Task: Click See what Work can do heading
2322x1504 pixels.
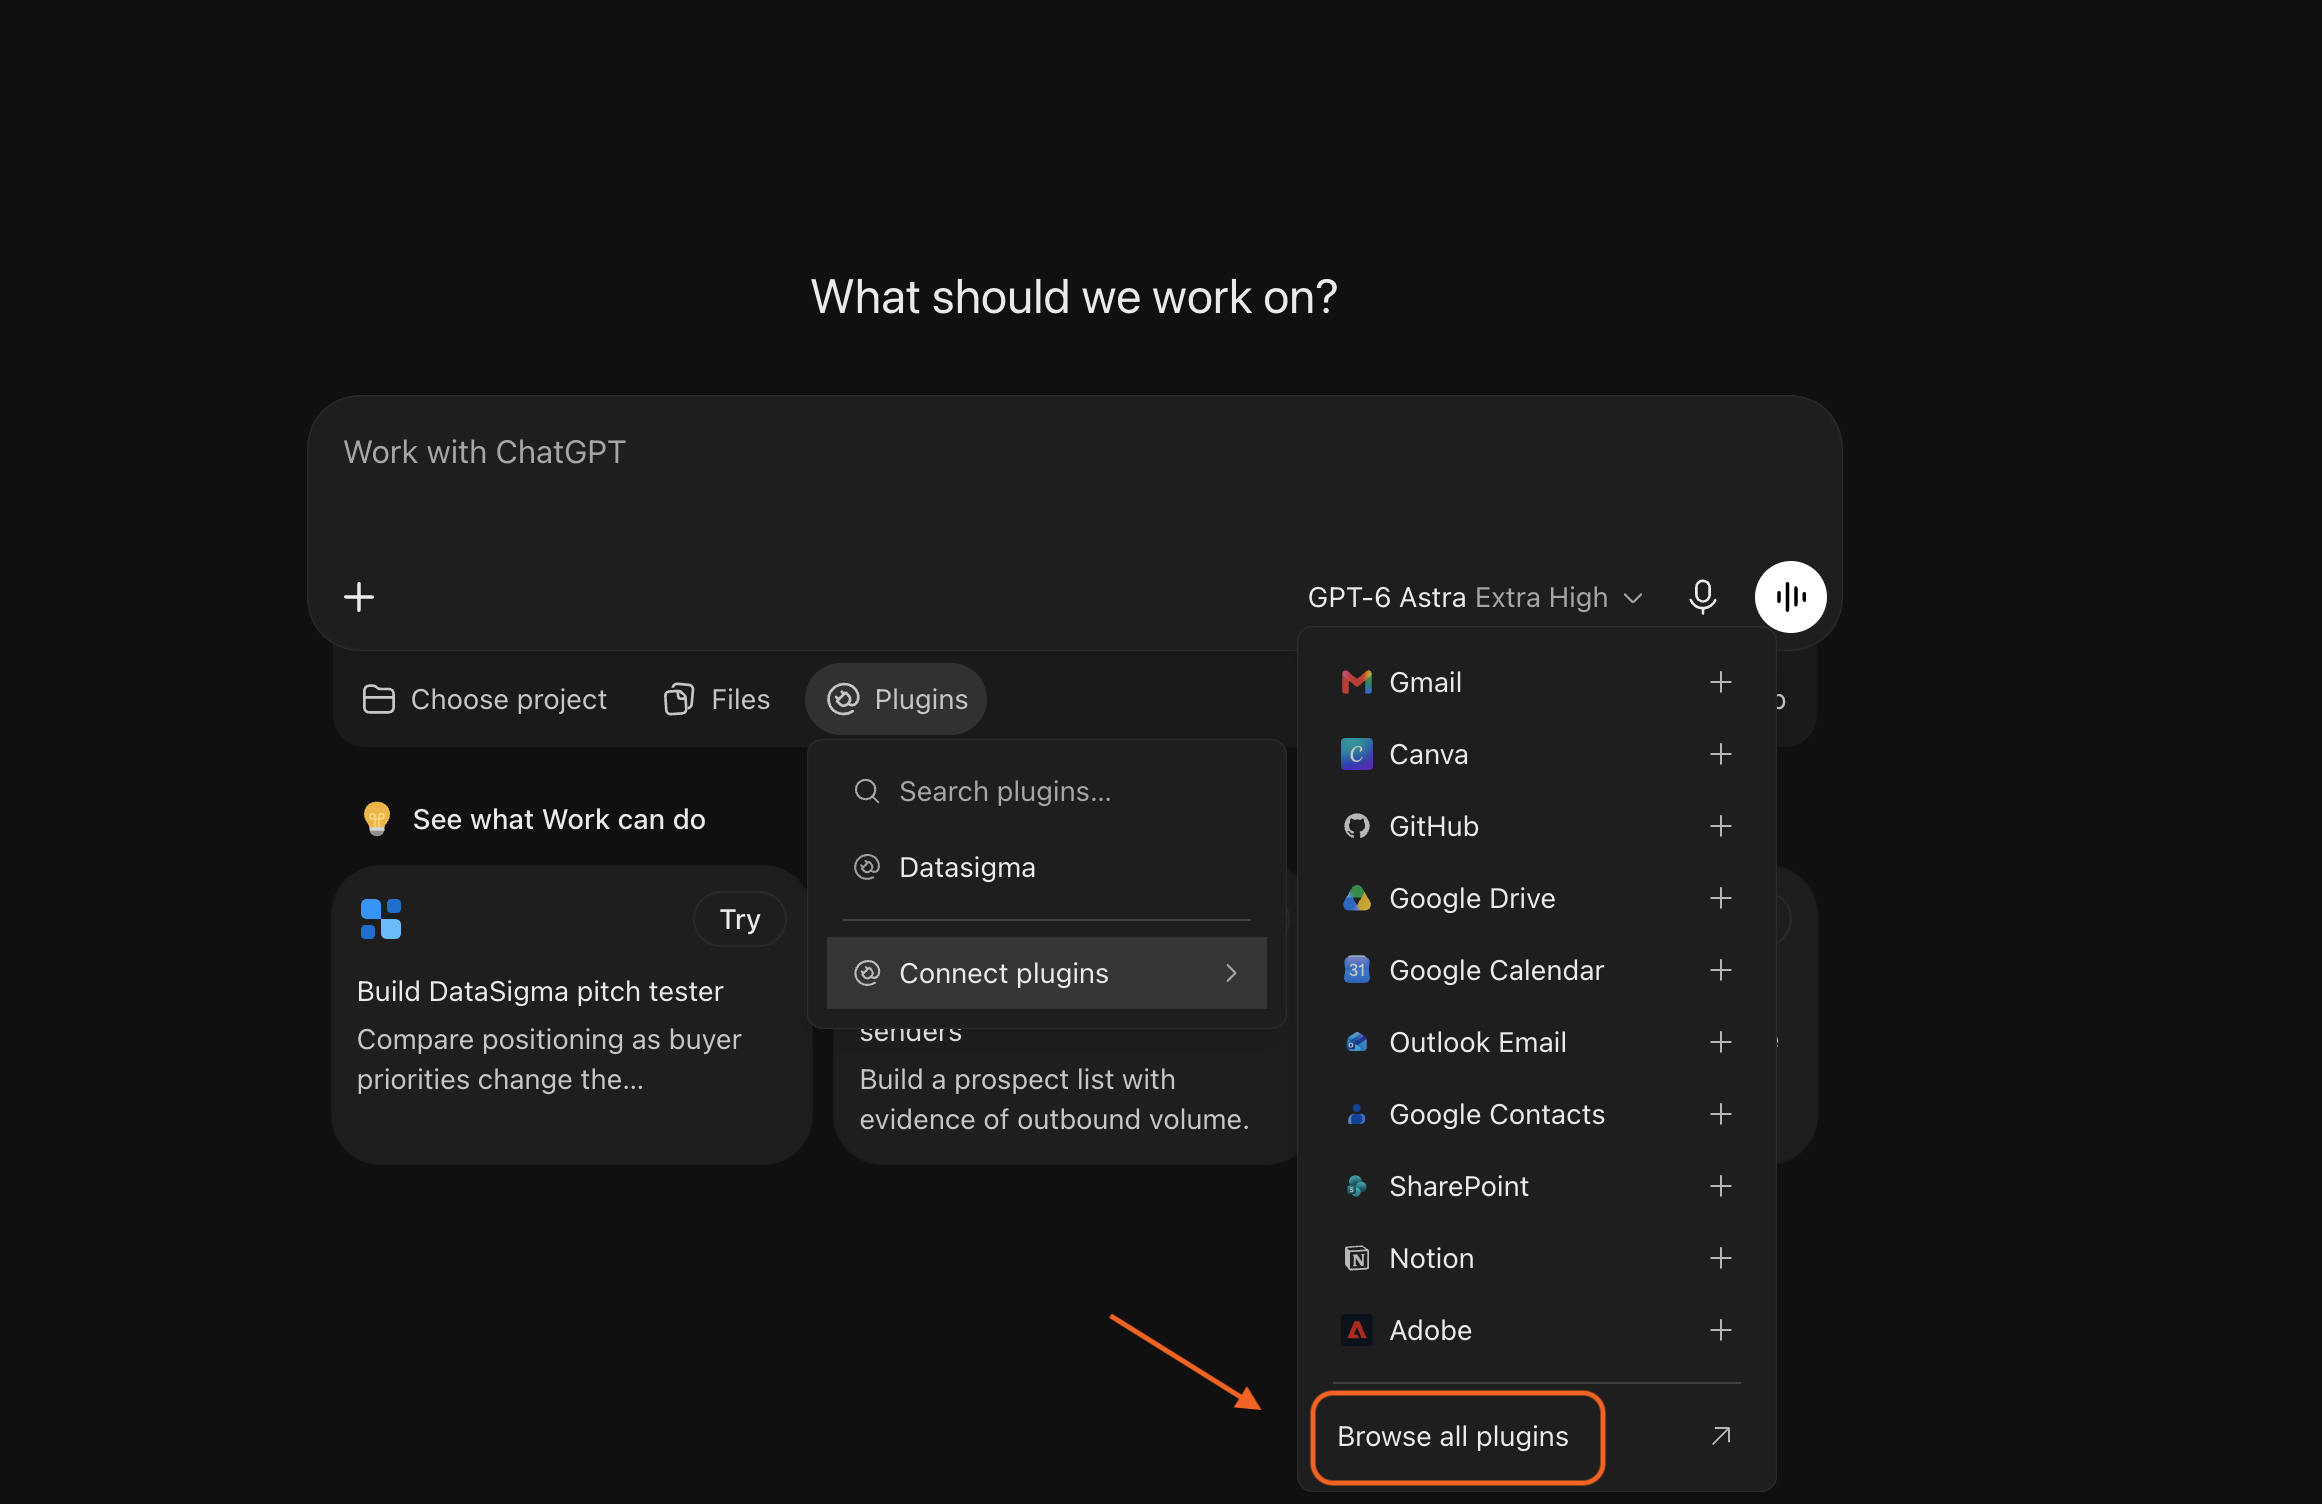Action: point(559,819)
